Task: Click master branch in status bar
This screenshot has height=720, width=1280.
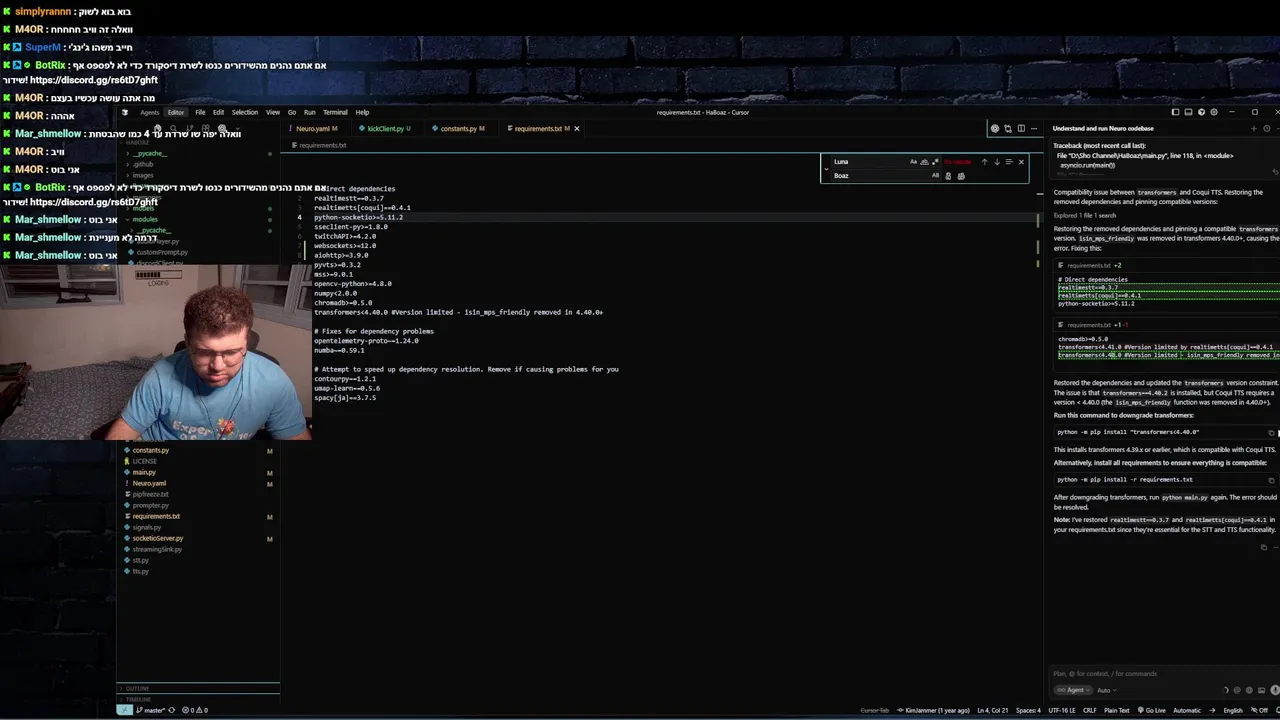Action: point(152,710)
